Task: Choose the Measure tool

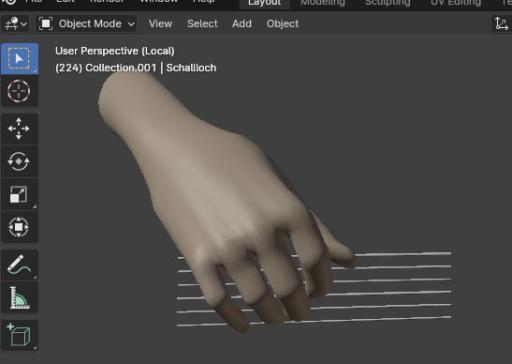Action: (19, 298)
